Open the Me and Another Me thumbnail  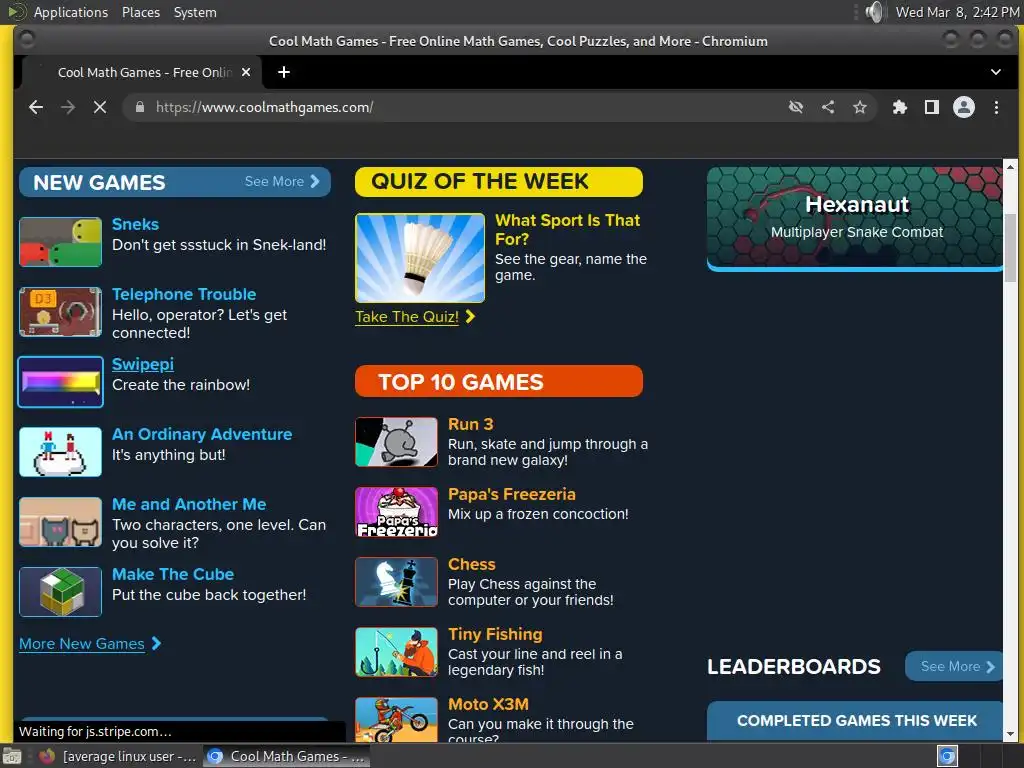(60, 522)
